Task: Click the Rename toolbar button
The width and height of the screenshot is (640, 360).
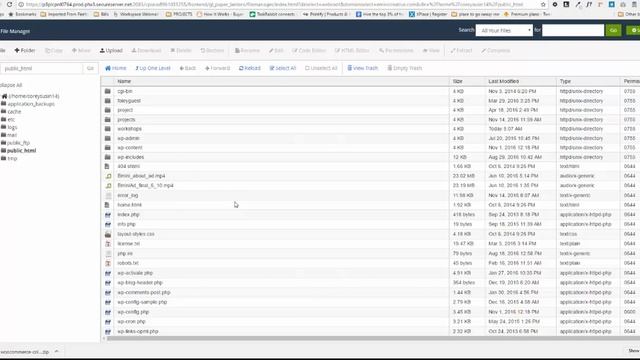Action: pos(247,51)
